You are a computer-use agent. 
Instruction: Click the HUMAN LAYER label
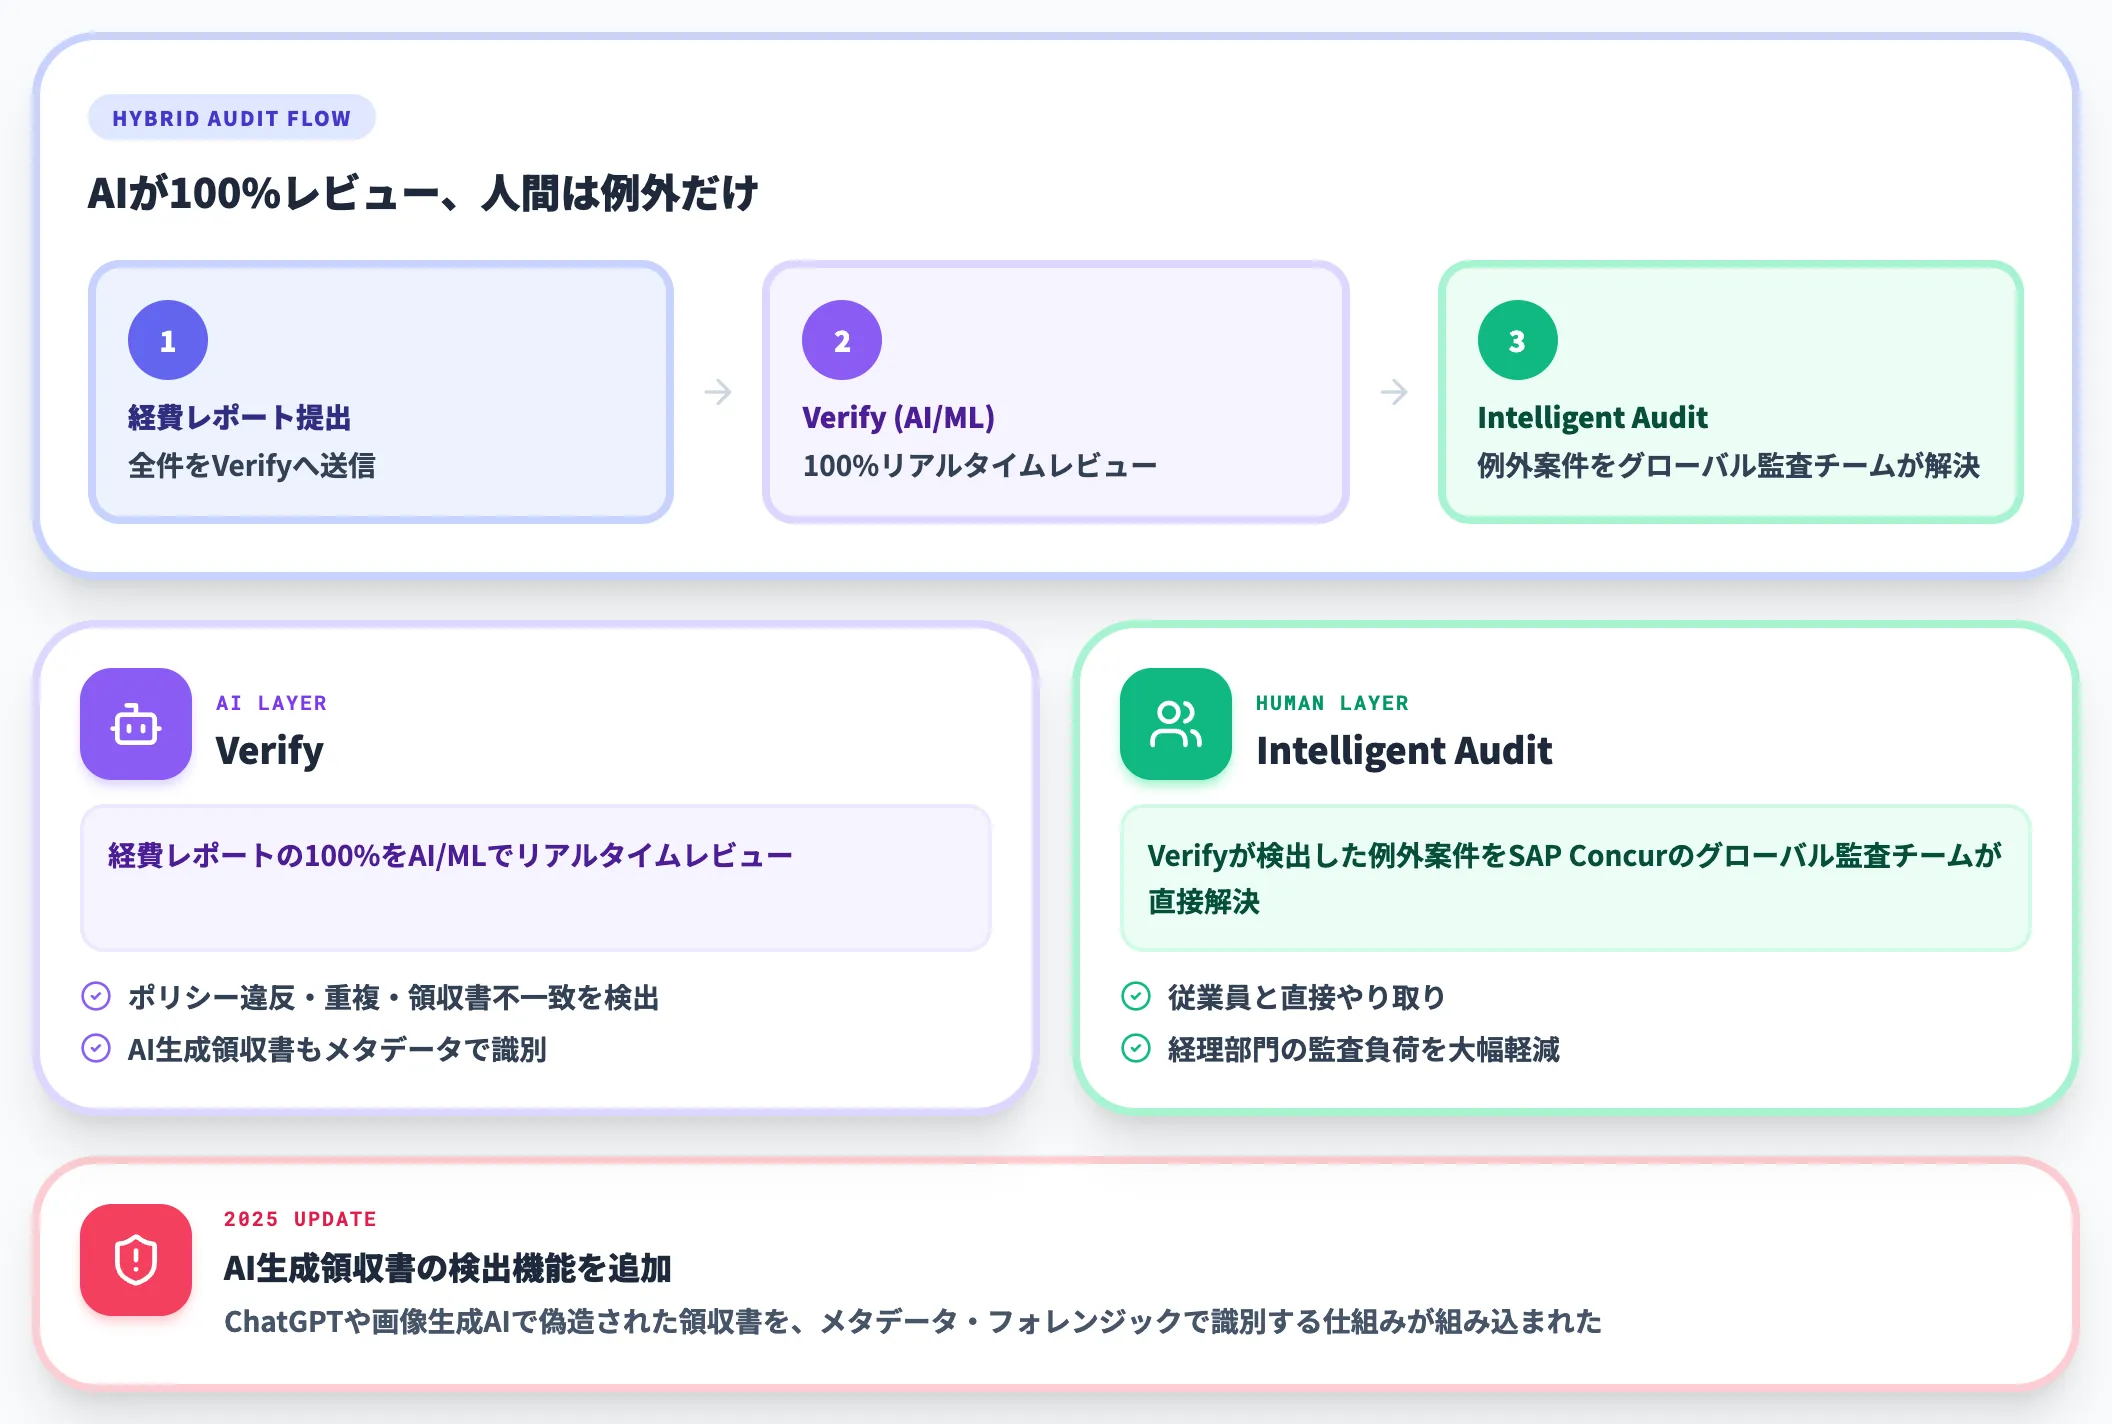(x=1332, y=703)
